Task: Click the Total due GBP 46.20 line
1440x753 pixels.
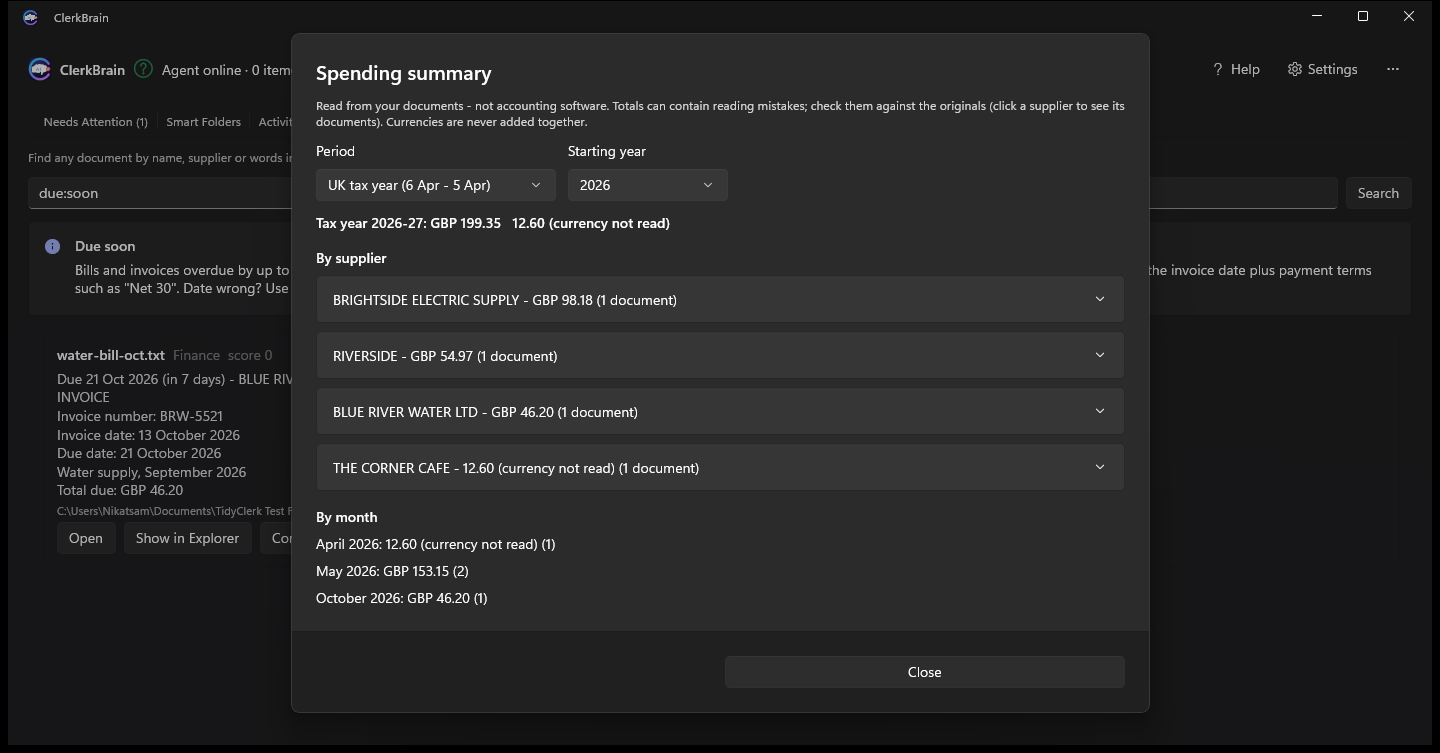Action: pyautogui.click(x=120, y=490)
